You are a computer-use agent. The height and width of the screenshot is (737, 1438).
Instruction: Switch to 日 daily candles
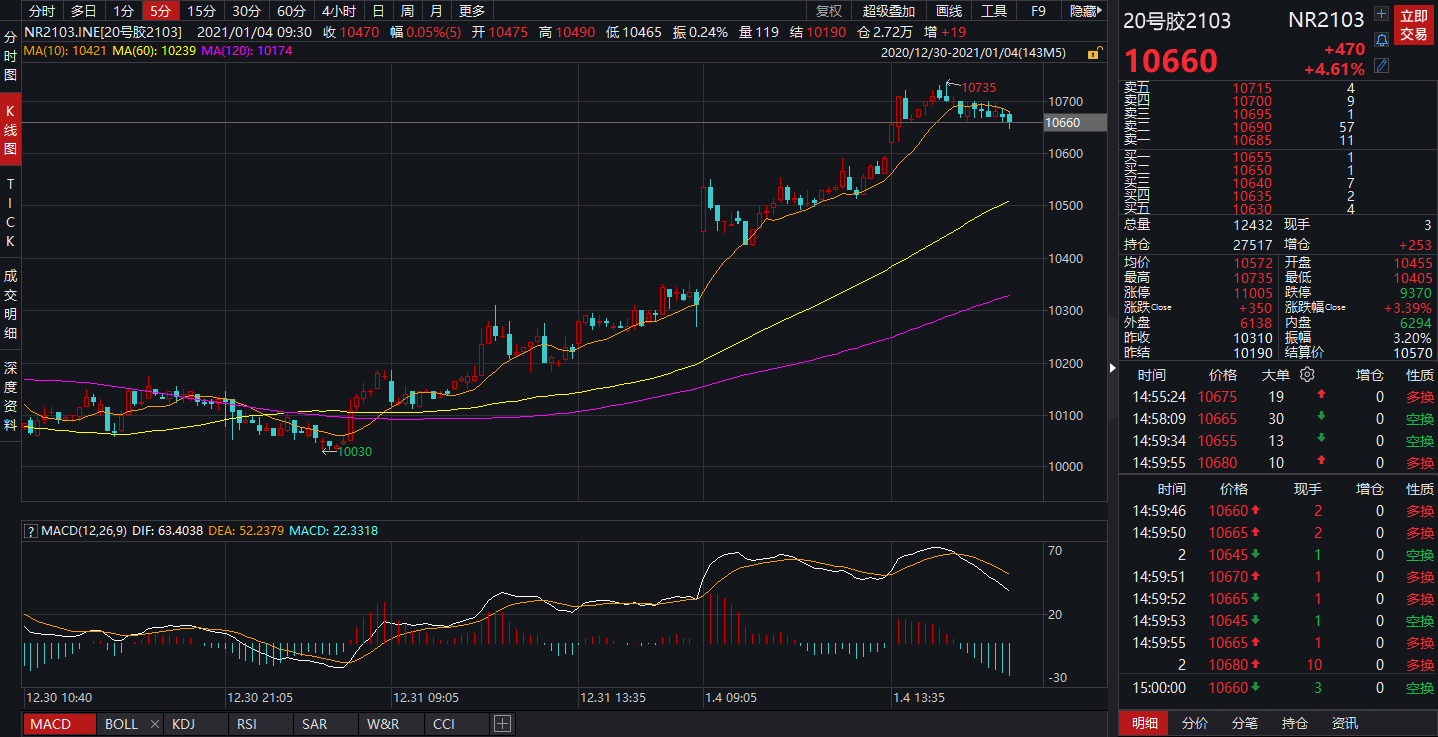pyautogui.click(x=377, y=11)
